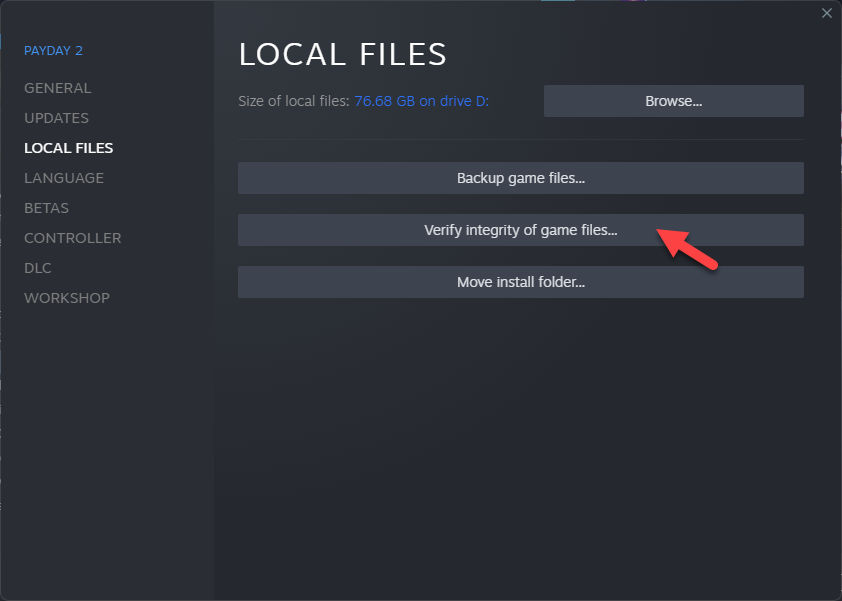Click Backup game files...

(x=520, y=178)
